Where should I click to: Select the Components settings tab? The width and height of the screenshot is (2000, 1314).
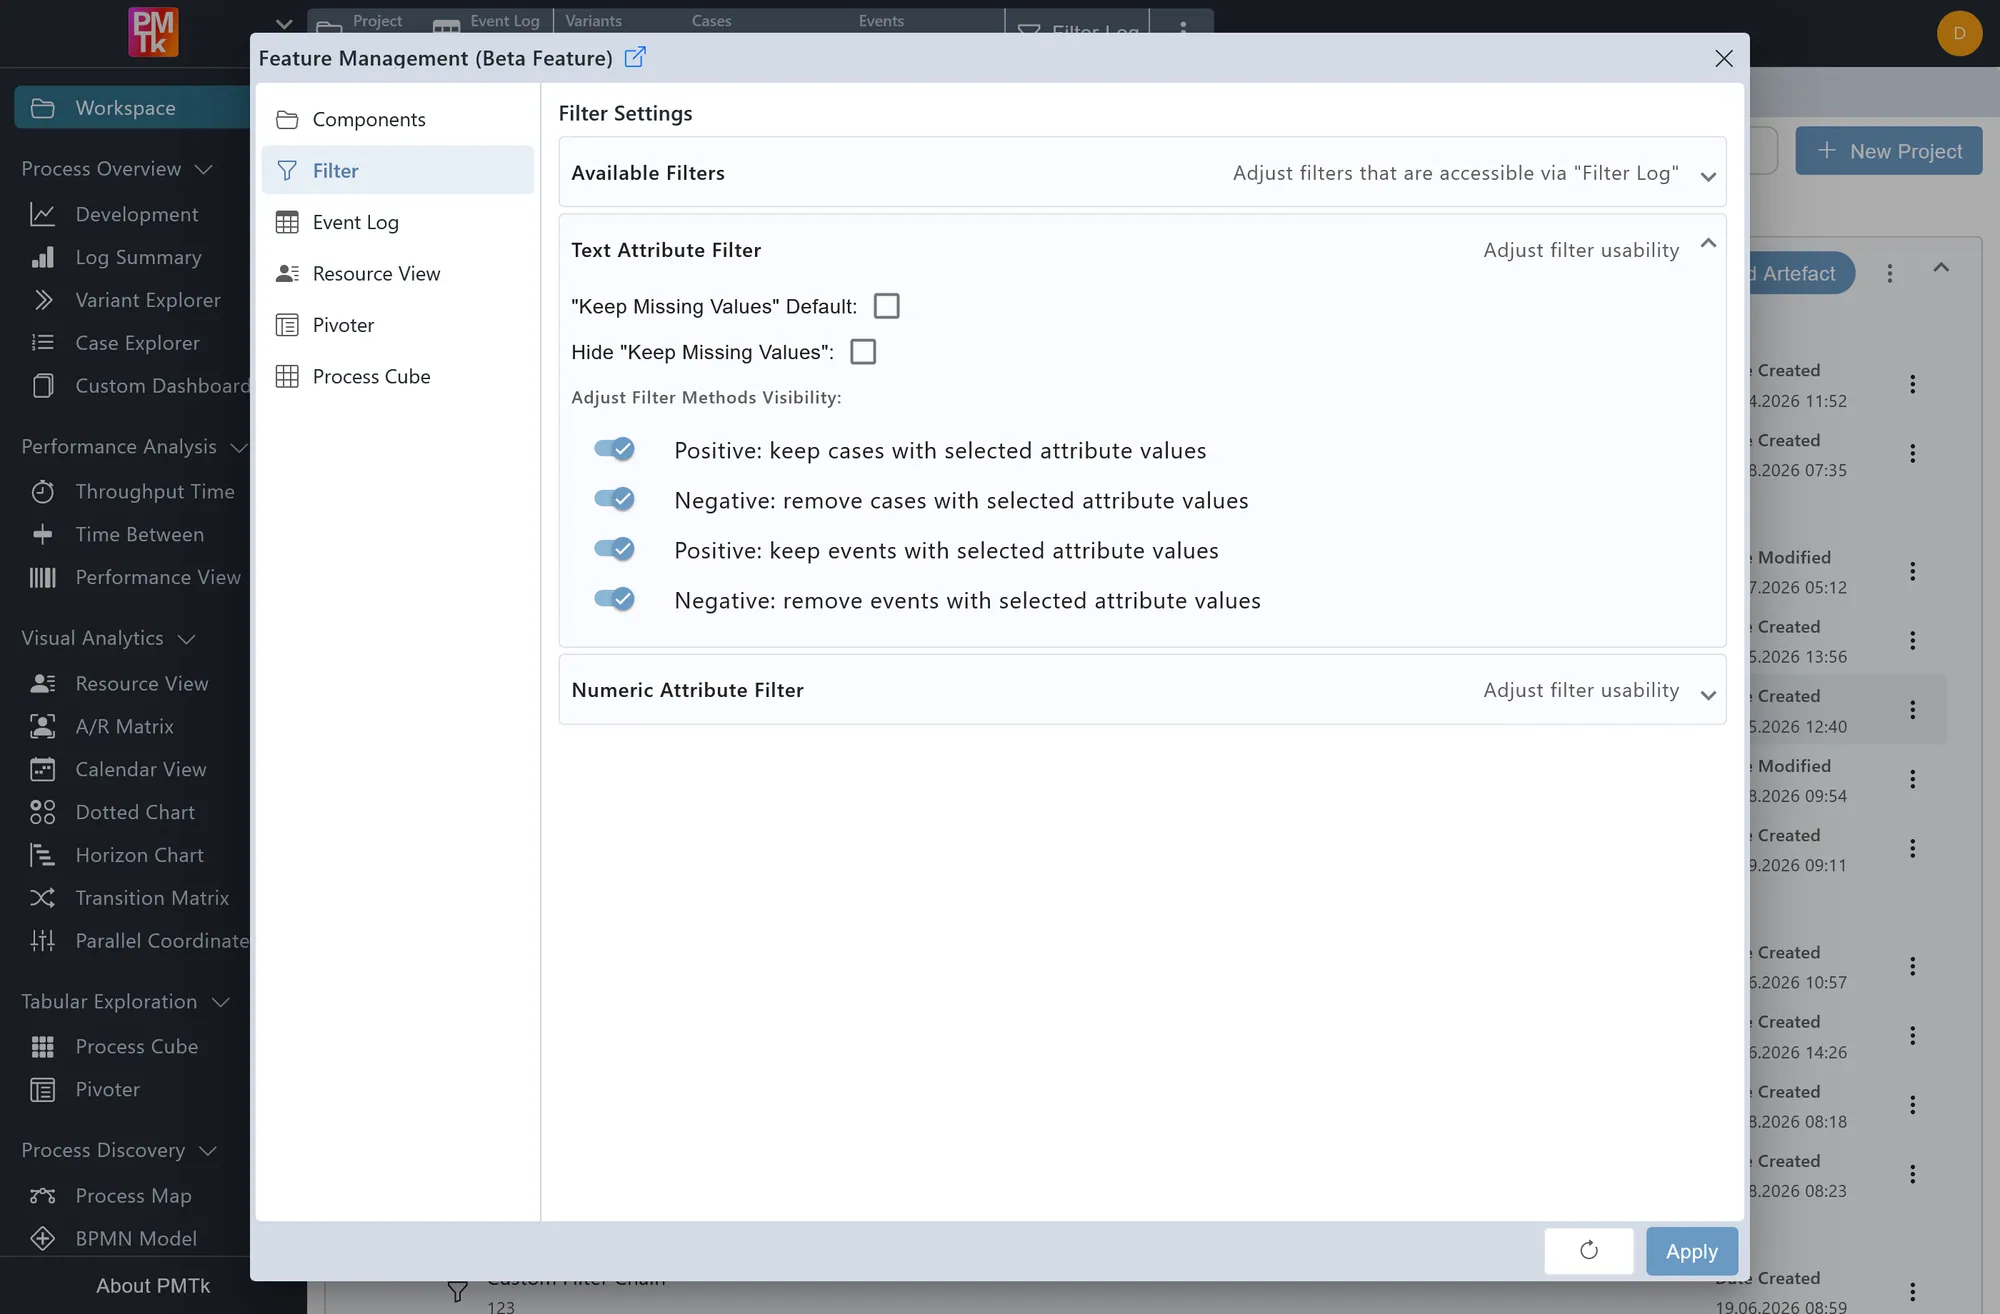[x=397, y=119]
